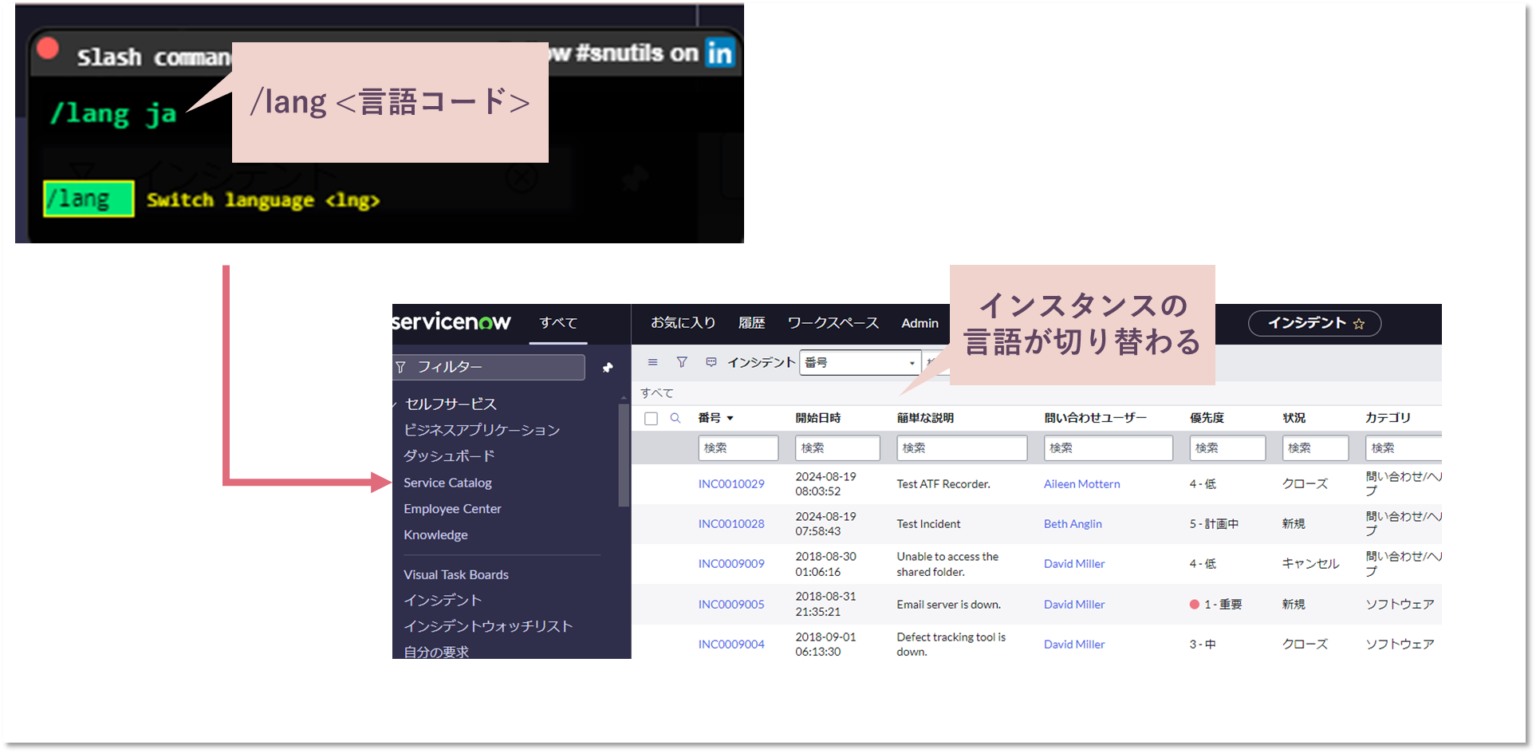Click the pin icon next to the フィルター box
Screen dimensions: 1536x753
pos(608,367)
